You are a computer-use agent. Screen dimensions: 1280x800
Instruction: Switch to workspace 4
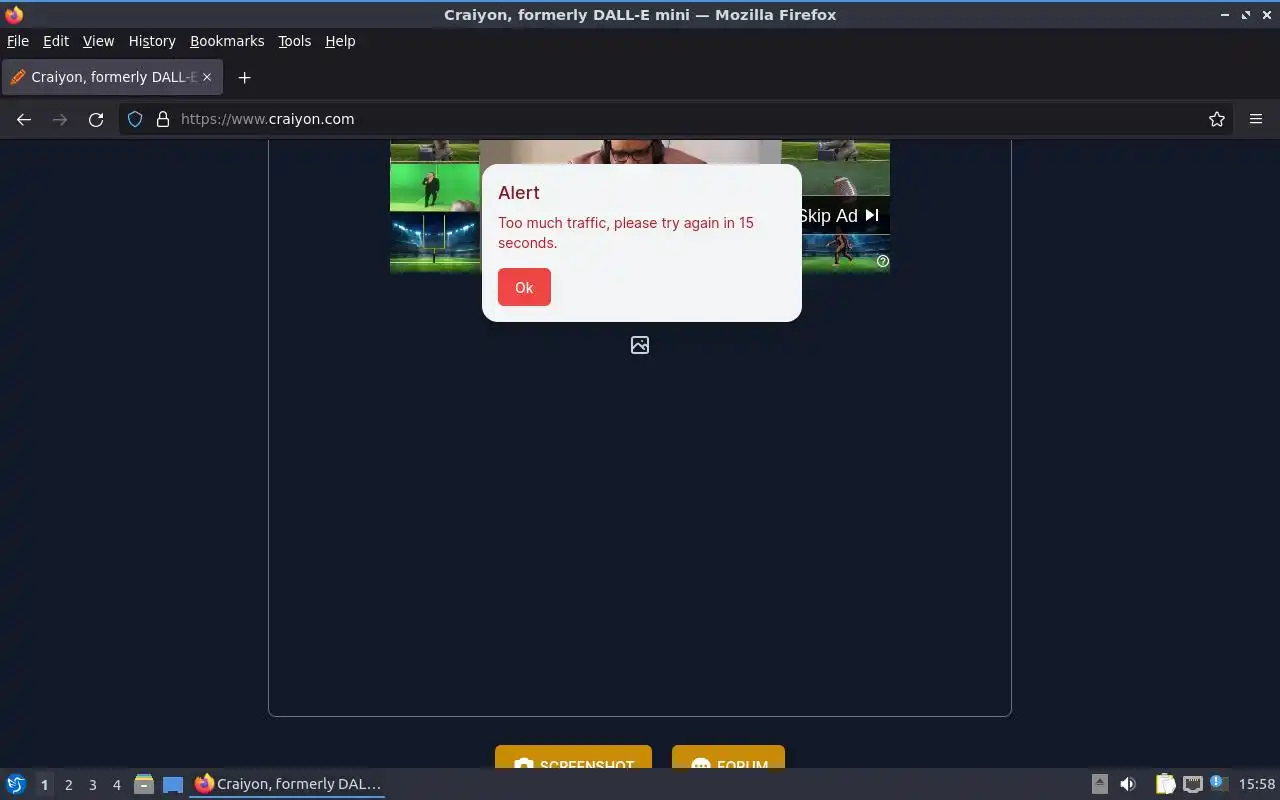point(116,785)
